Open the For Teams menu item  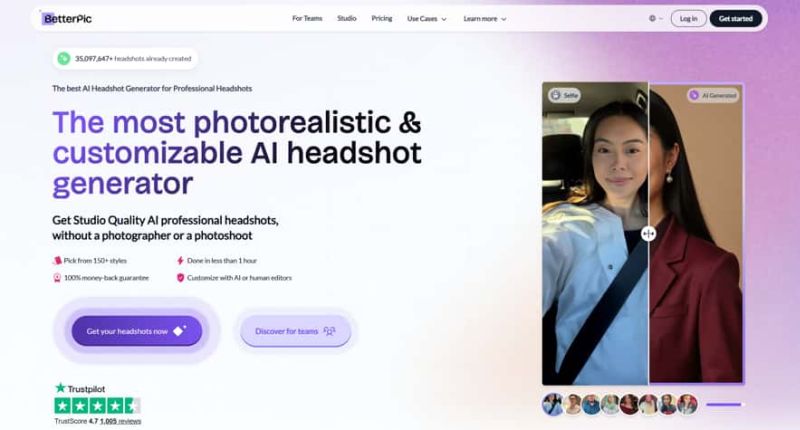click(x=307, y=18)
